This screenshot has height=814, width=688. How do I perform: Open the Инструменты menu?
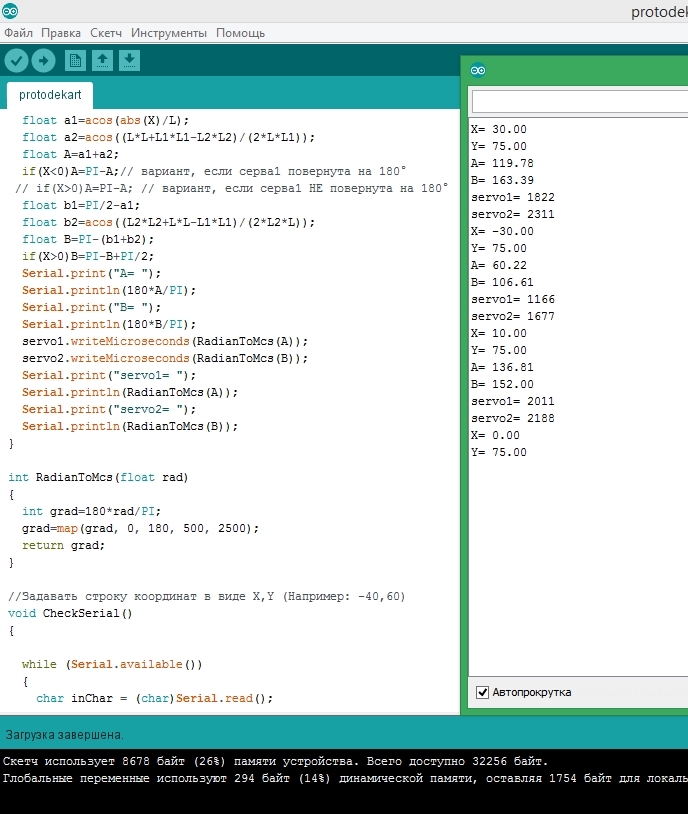click(169, 33)
